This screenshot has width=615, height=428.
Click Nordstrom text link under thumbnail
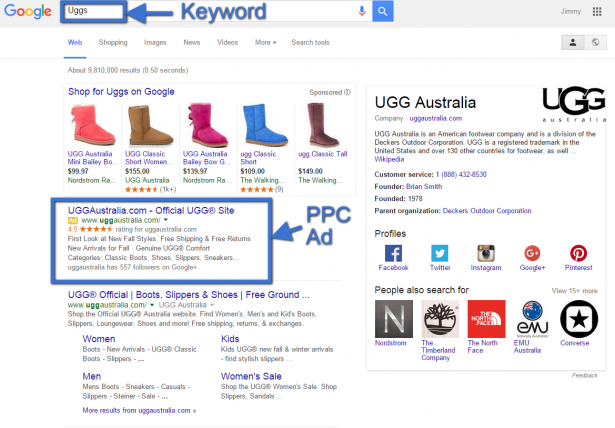391,343
